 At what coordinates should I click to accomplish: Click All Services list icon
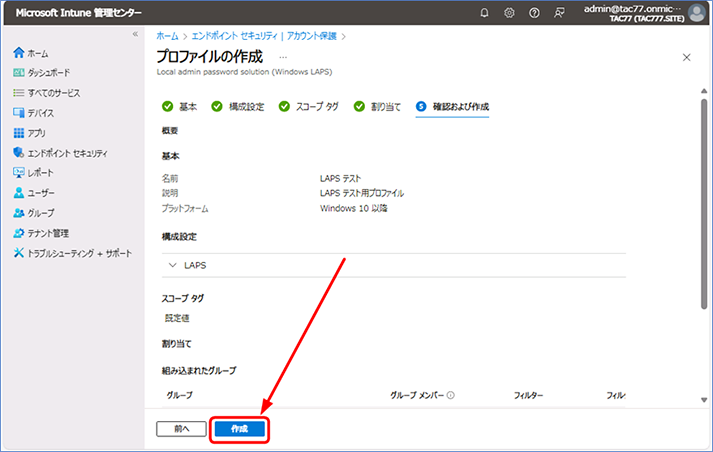tap(19, 93)
